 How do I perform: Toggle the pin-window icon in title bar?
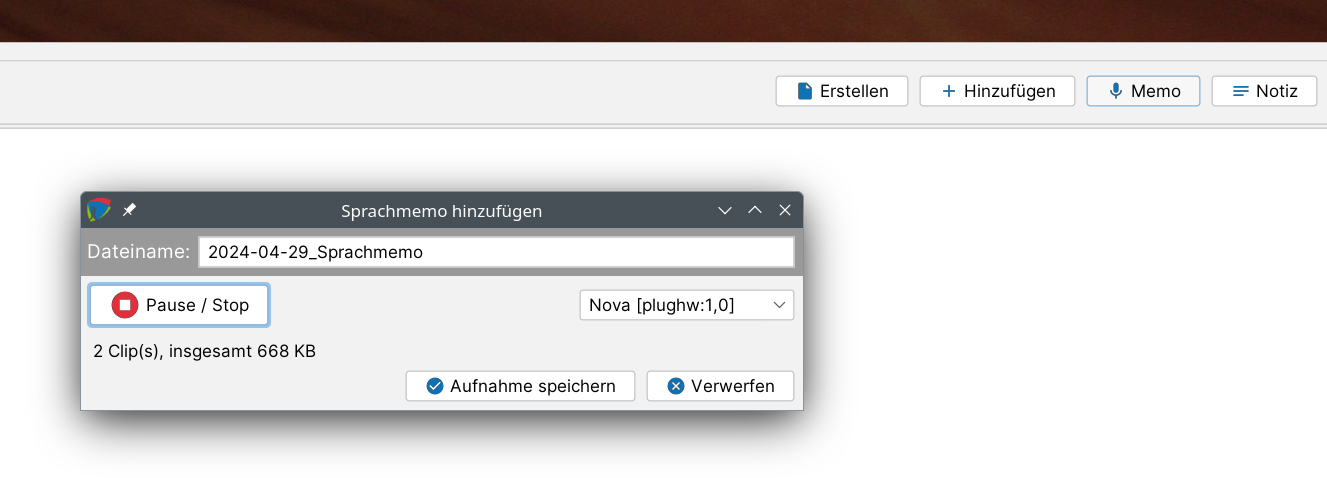click(129, 210)
